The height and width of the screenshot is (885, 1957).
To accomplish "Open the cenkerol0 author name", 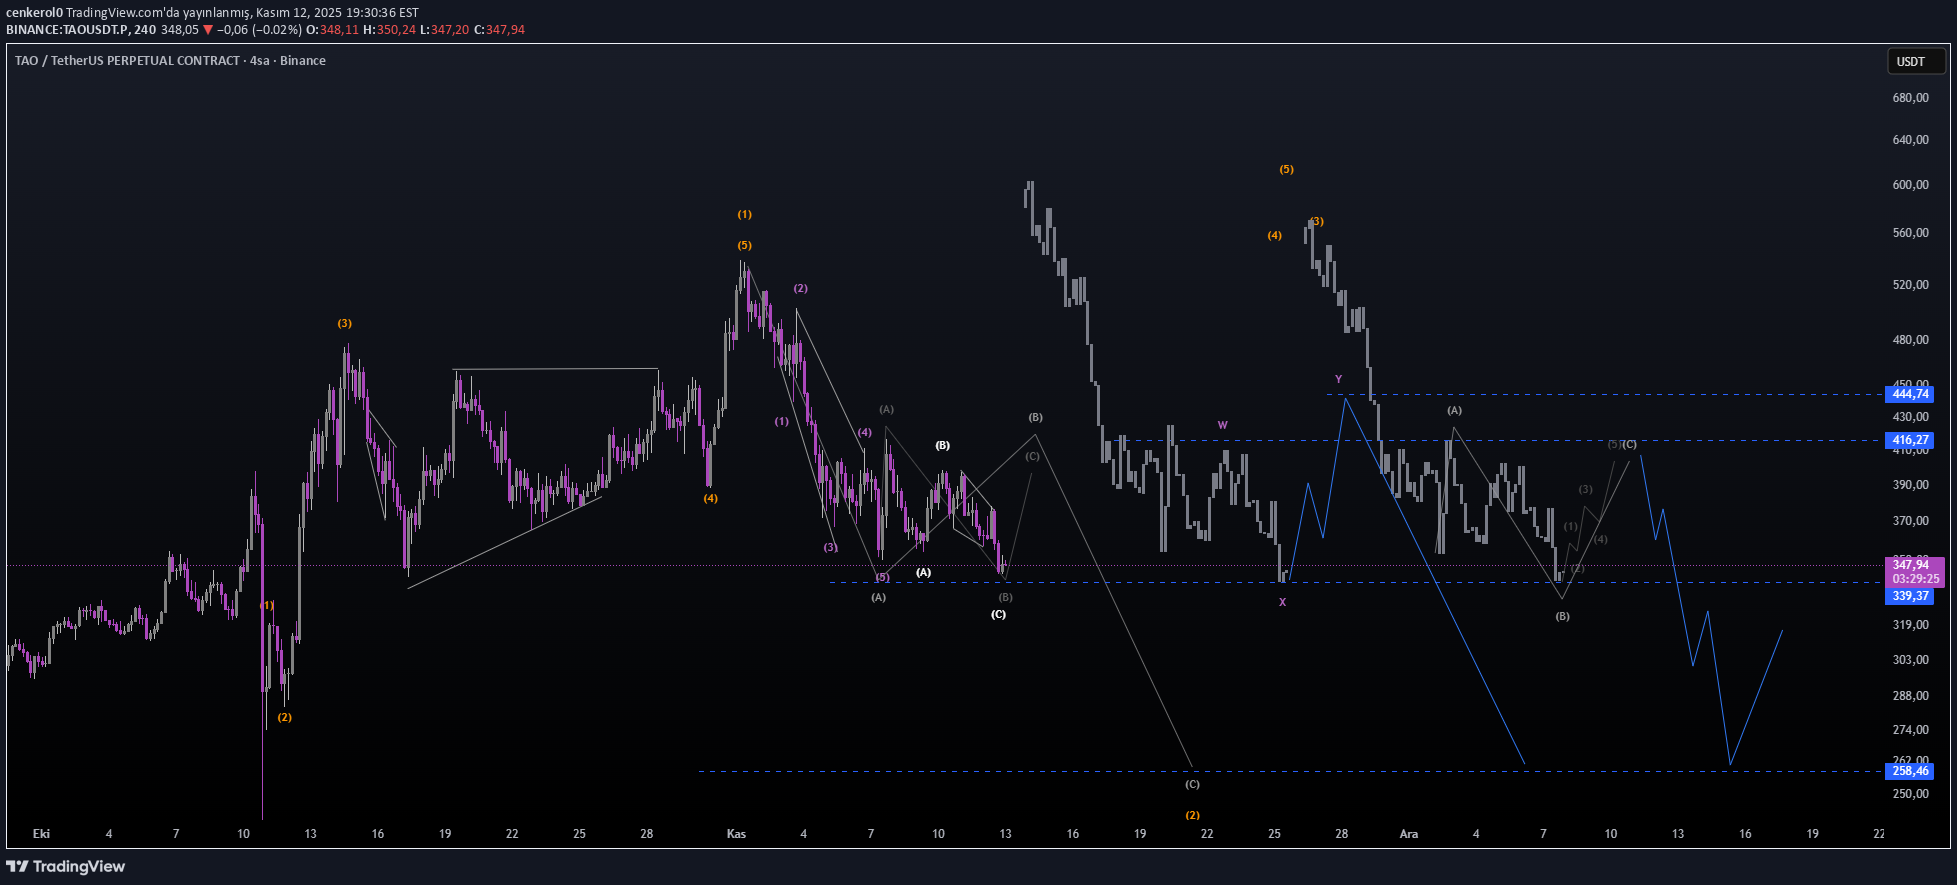I will (x=34, y=13).
